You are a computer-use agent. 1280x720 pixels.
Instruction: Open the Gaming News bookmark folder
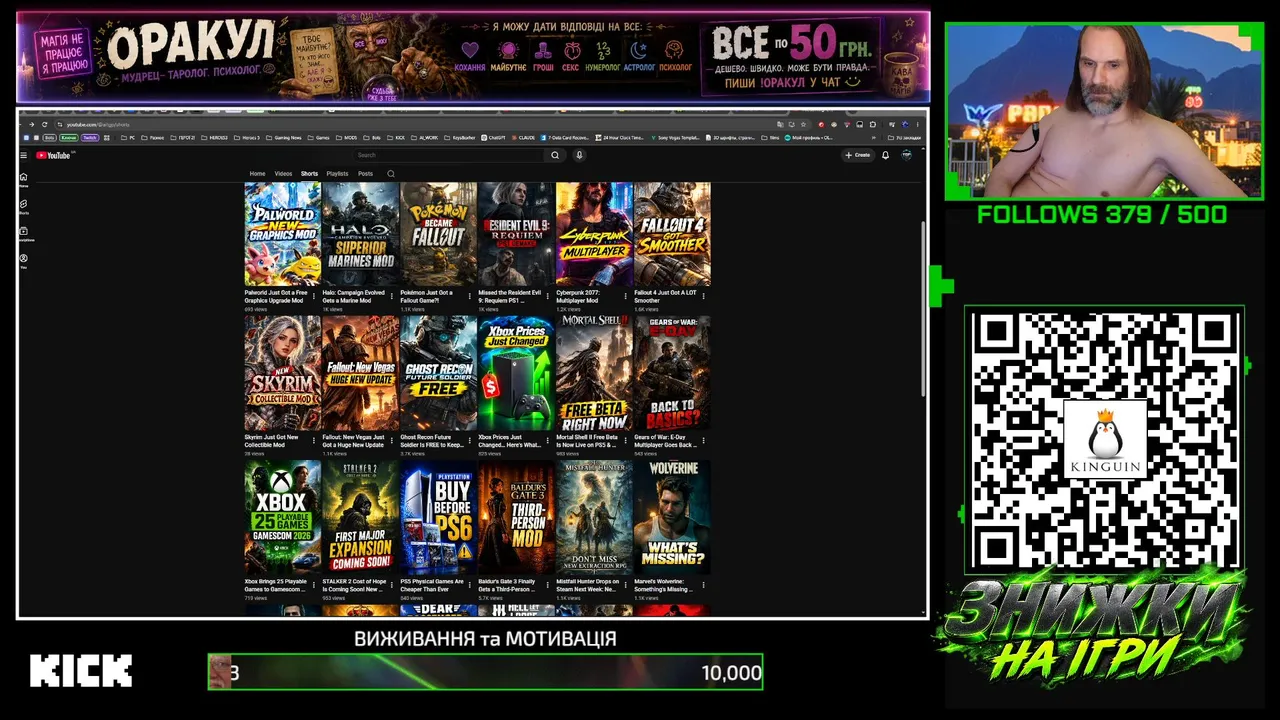(x=285, y=137)
